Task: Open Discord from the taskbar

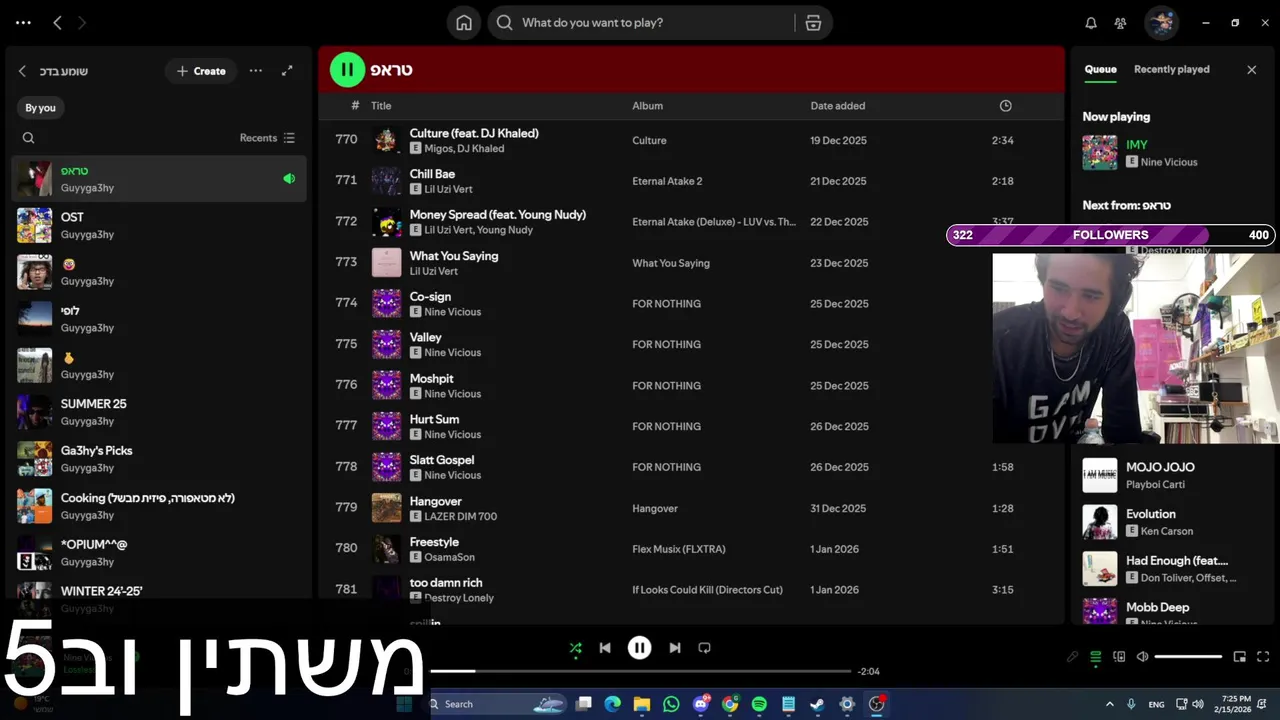Action: tap(701, 704)
